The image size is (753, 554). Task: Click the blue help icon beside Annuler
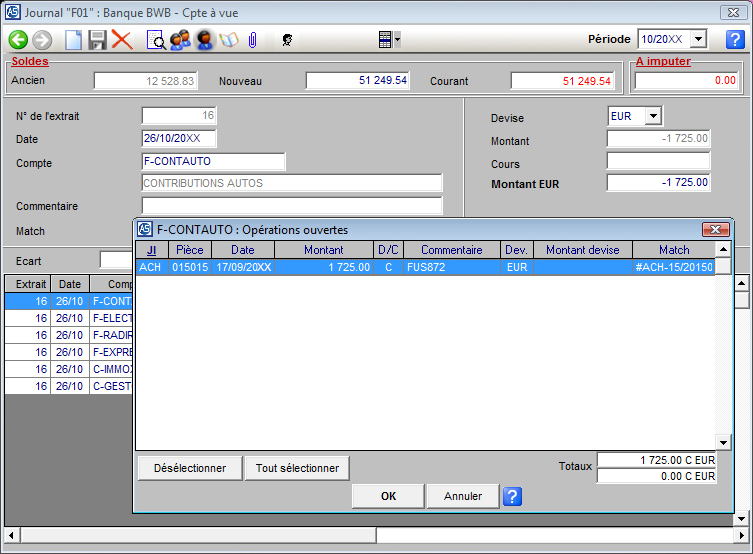[511, 496]
